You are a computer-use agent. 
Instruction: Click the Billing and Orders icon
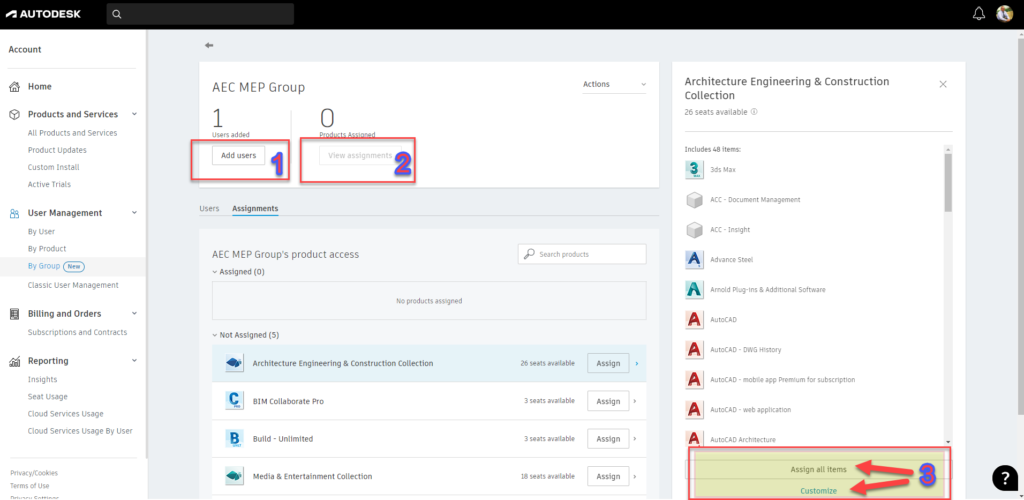[x=15, y=313]
